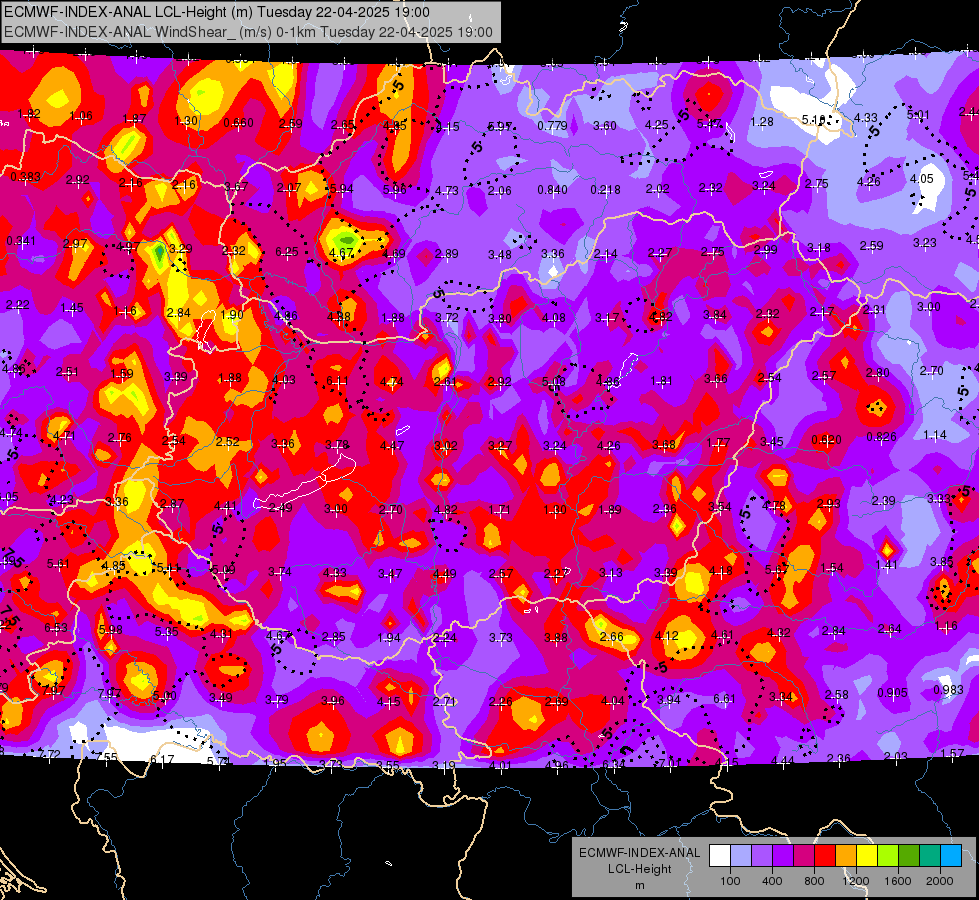The height and width of the screenshot is (900, 979).
Task: Click the wind shear value 1.14
Action: (x=935, y=435)
